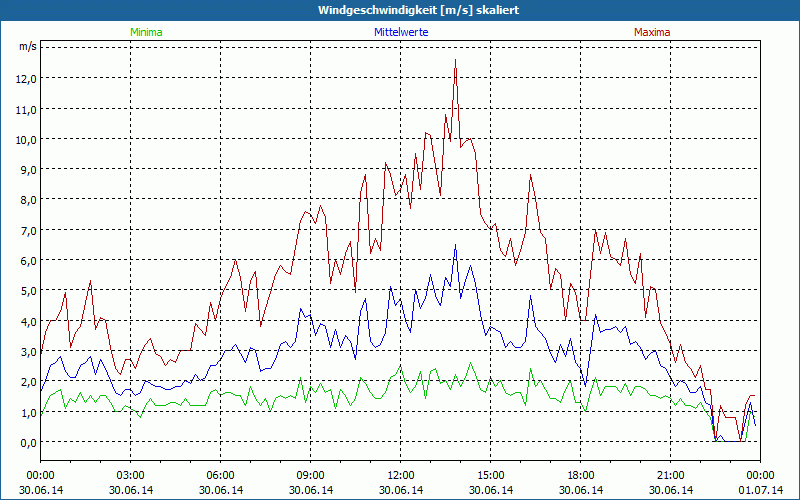
Task: Click the 0,0 y-axis tick label
Action: pyautogui.click(x=26, y=442)
